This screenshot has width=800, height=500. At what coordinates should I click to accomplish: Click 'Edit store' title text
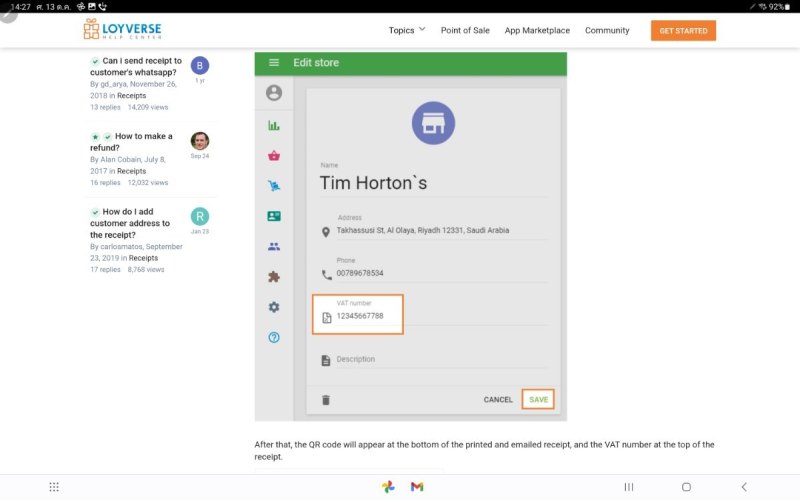(x=316, y=63)
